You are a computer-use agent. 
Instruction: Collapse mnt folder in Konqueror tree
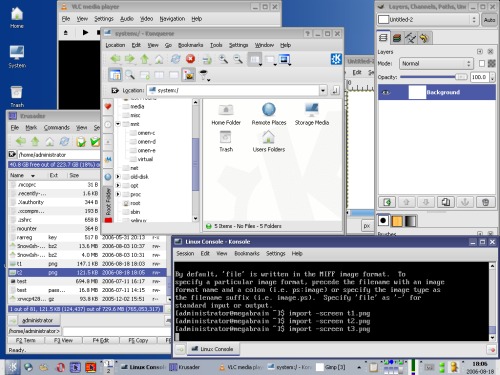coord(118,124)
